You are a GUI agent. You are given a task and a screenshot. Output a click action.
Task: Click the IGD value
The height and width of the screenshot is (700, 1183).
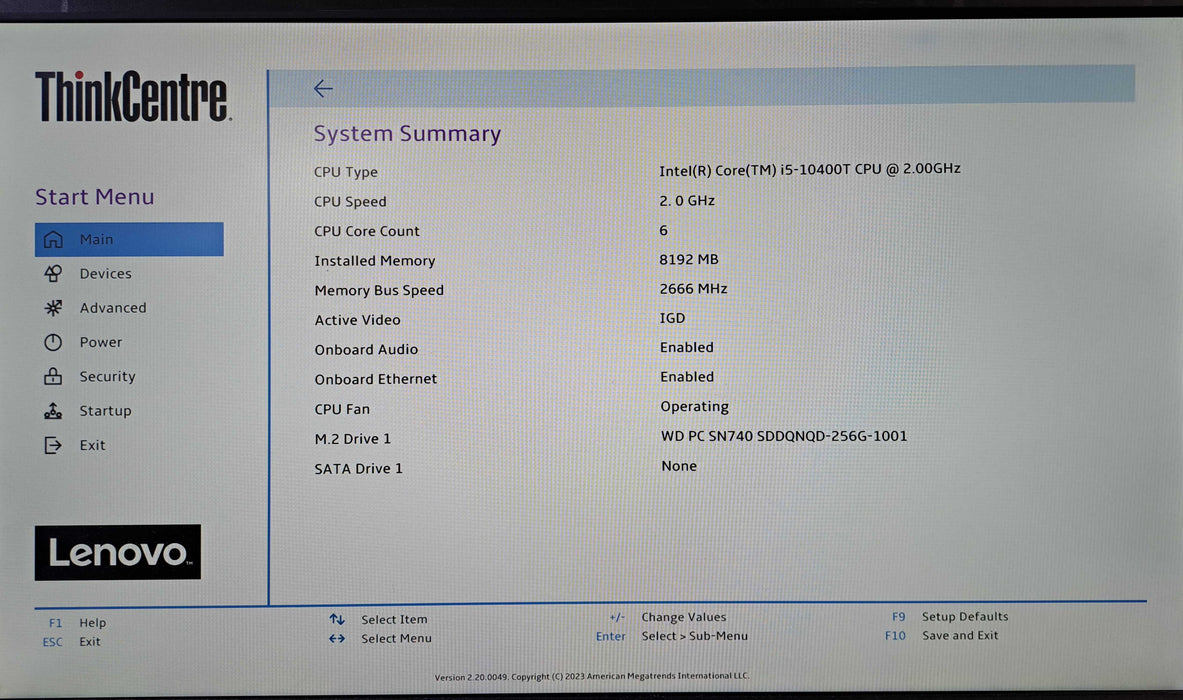click(x=672, y=318)
